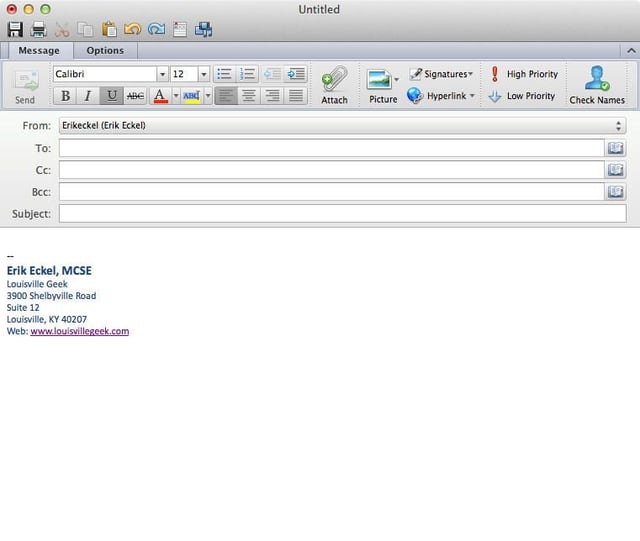
Task: Click into the Cc recipient field
Action: click(331, 170)
